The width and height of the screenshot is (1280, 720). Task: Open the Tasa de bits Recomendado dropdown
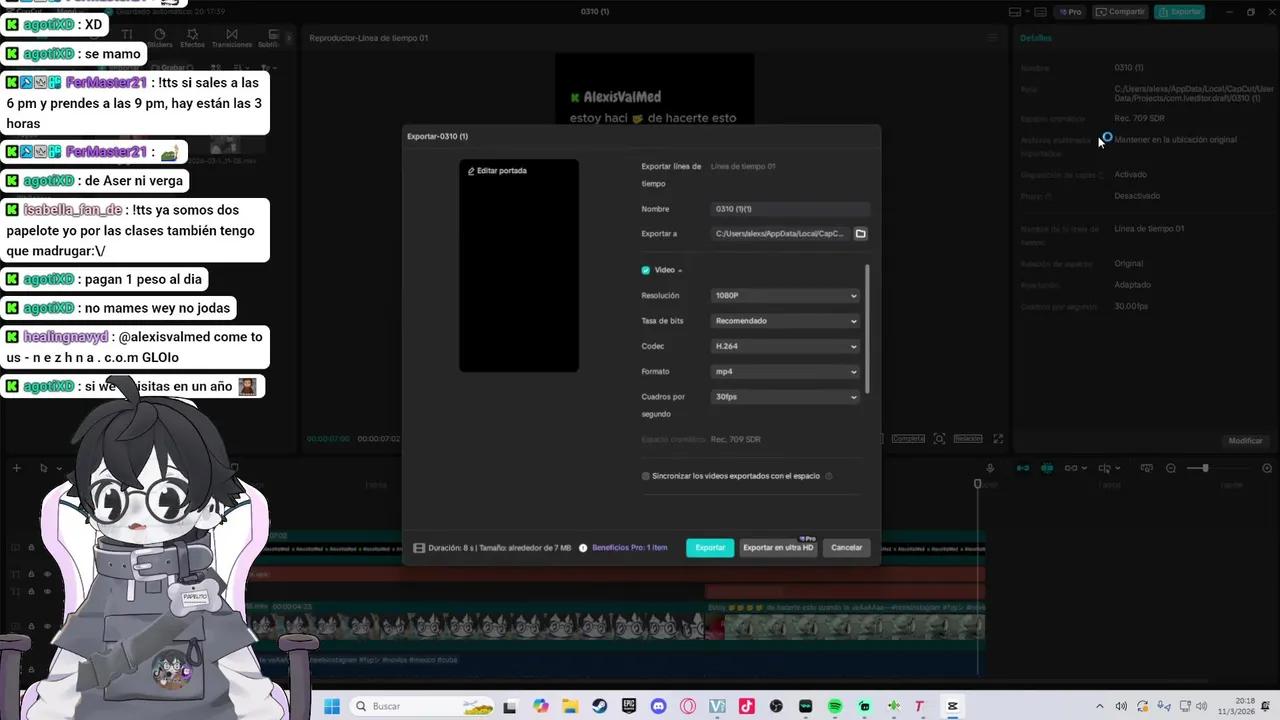point(786,321)
